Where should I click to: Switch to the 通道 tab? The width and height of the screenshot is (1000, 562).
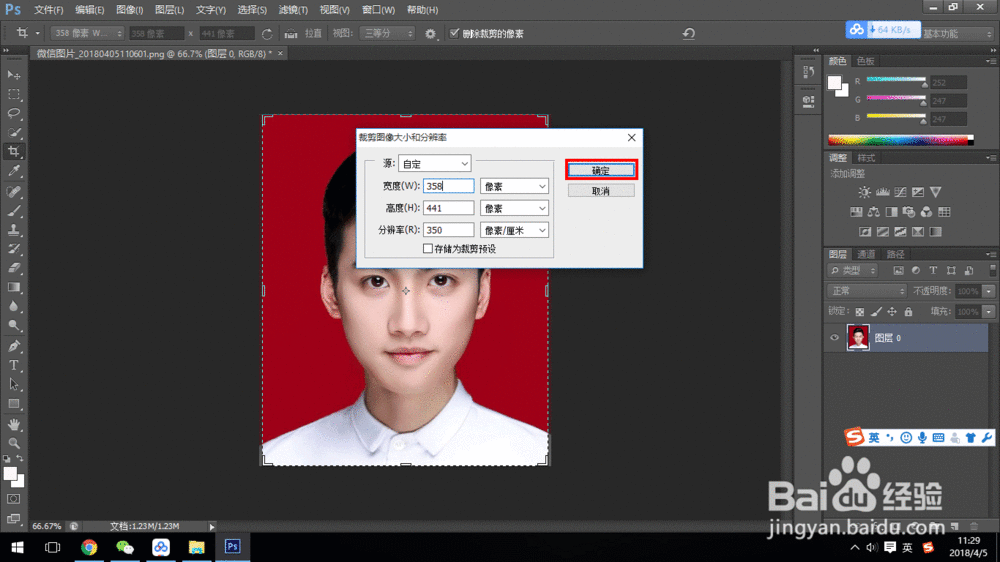point(866,254)
